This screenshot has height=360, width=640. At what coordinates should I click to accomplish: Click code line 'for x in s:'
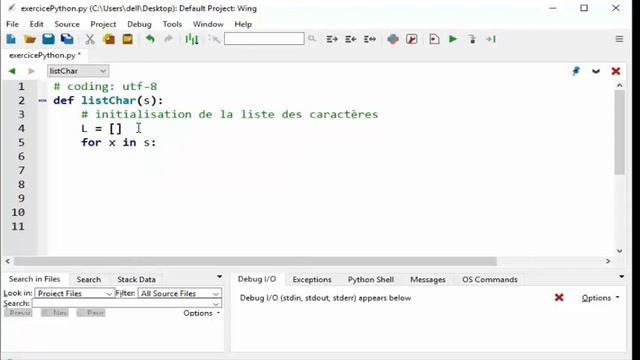(x=118, y=142)
